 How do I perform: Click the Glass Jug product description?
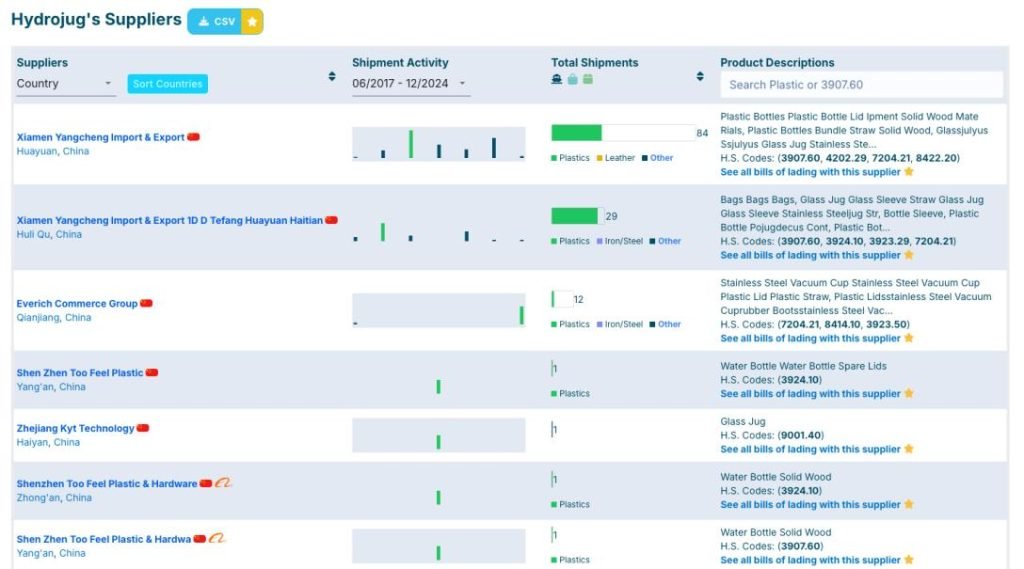pyautogui.click(x=743, y=422)
